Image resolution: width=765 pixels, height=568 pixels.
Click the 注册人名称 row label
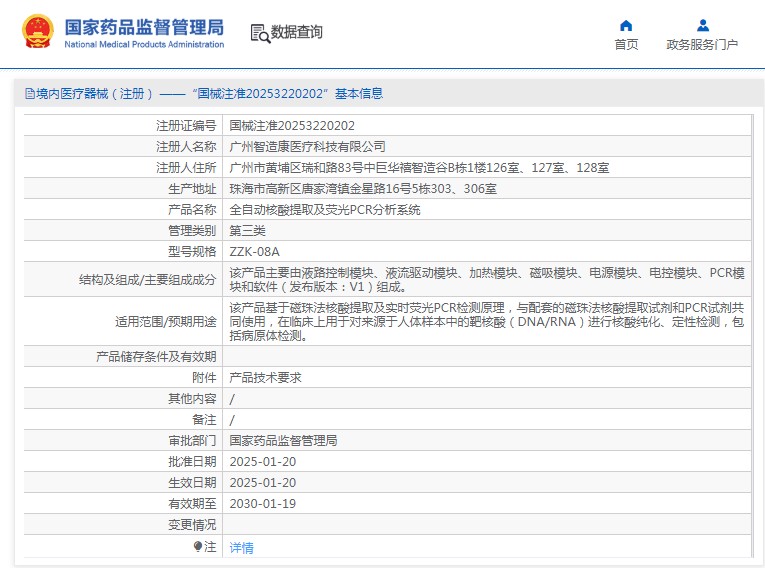point(186,147)
